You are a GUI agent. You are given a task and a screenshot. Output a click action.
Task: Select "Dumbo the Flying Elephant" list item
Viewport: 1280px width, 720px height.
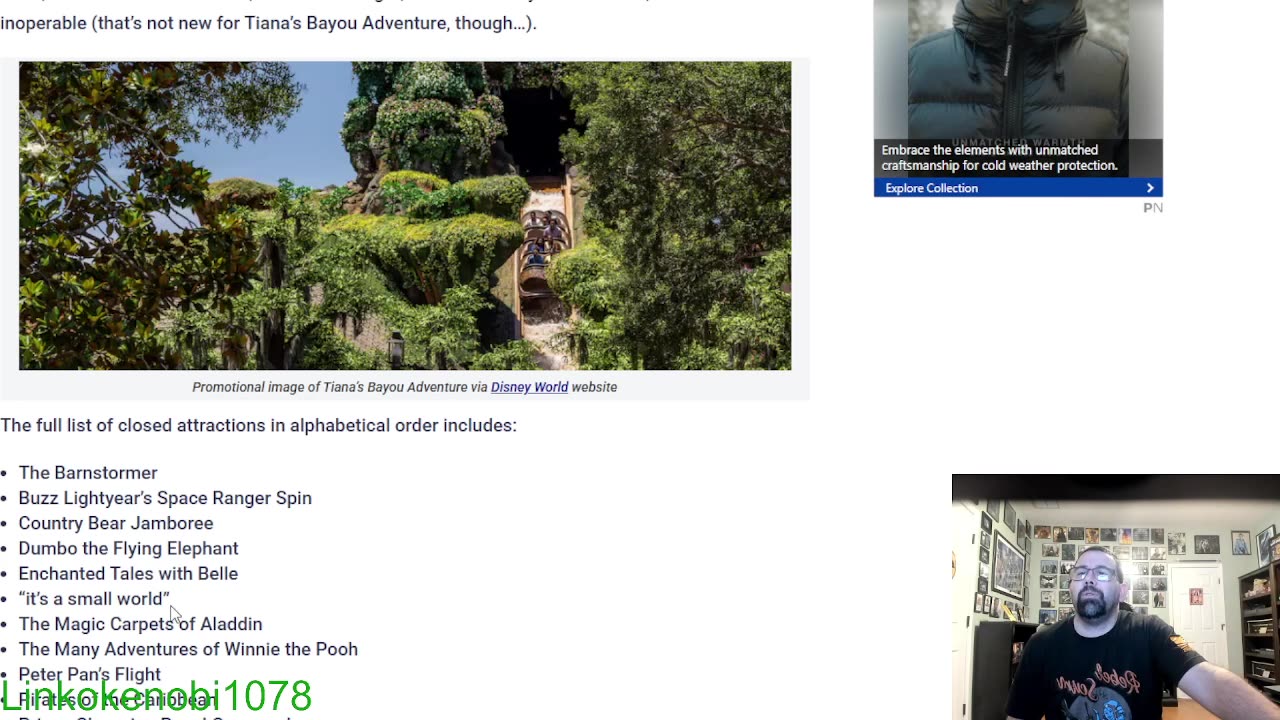[128, 548]
